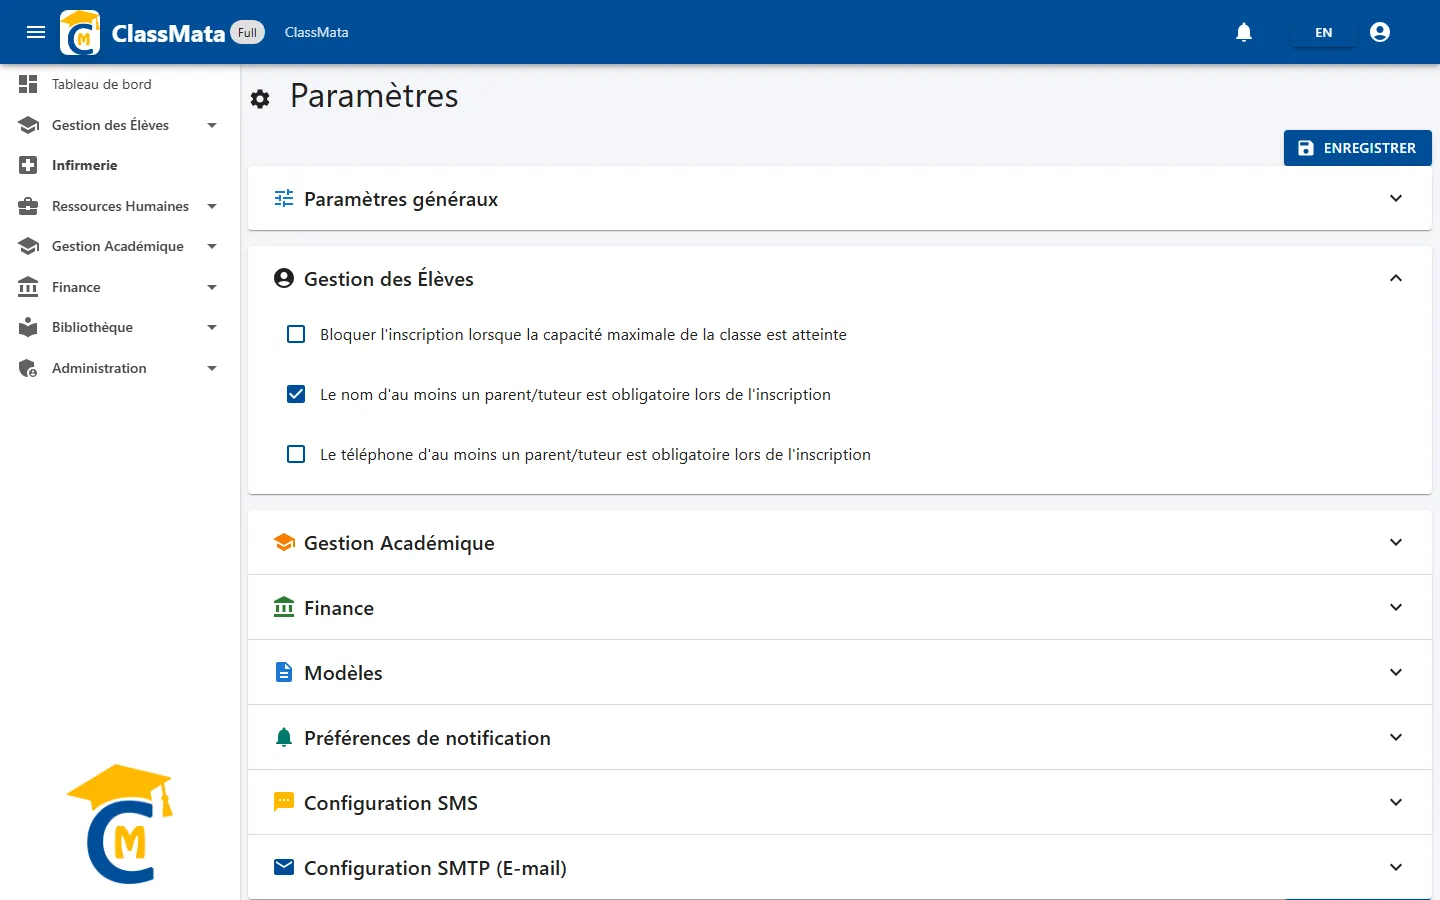Expand Gestion Académique sidebar menu
The width and height of the screenshot is (1440, 900).
coord(120,246)
